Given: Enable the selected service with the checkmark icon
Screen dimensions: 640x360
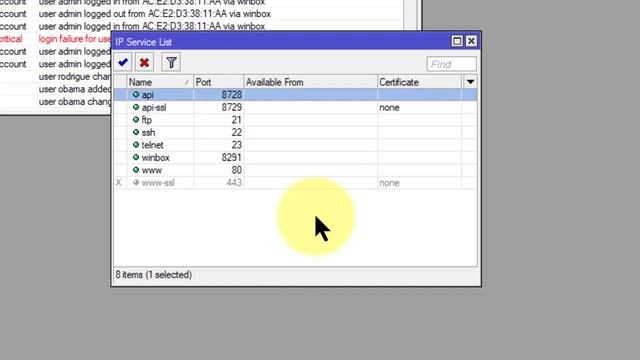Looking at the screenshot, I should 122,62.
